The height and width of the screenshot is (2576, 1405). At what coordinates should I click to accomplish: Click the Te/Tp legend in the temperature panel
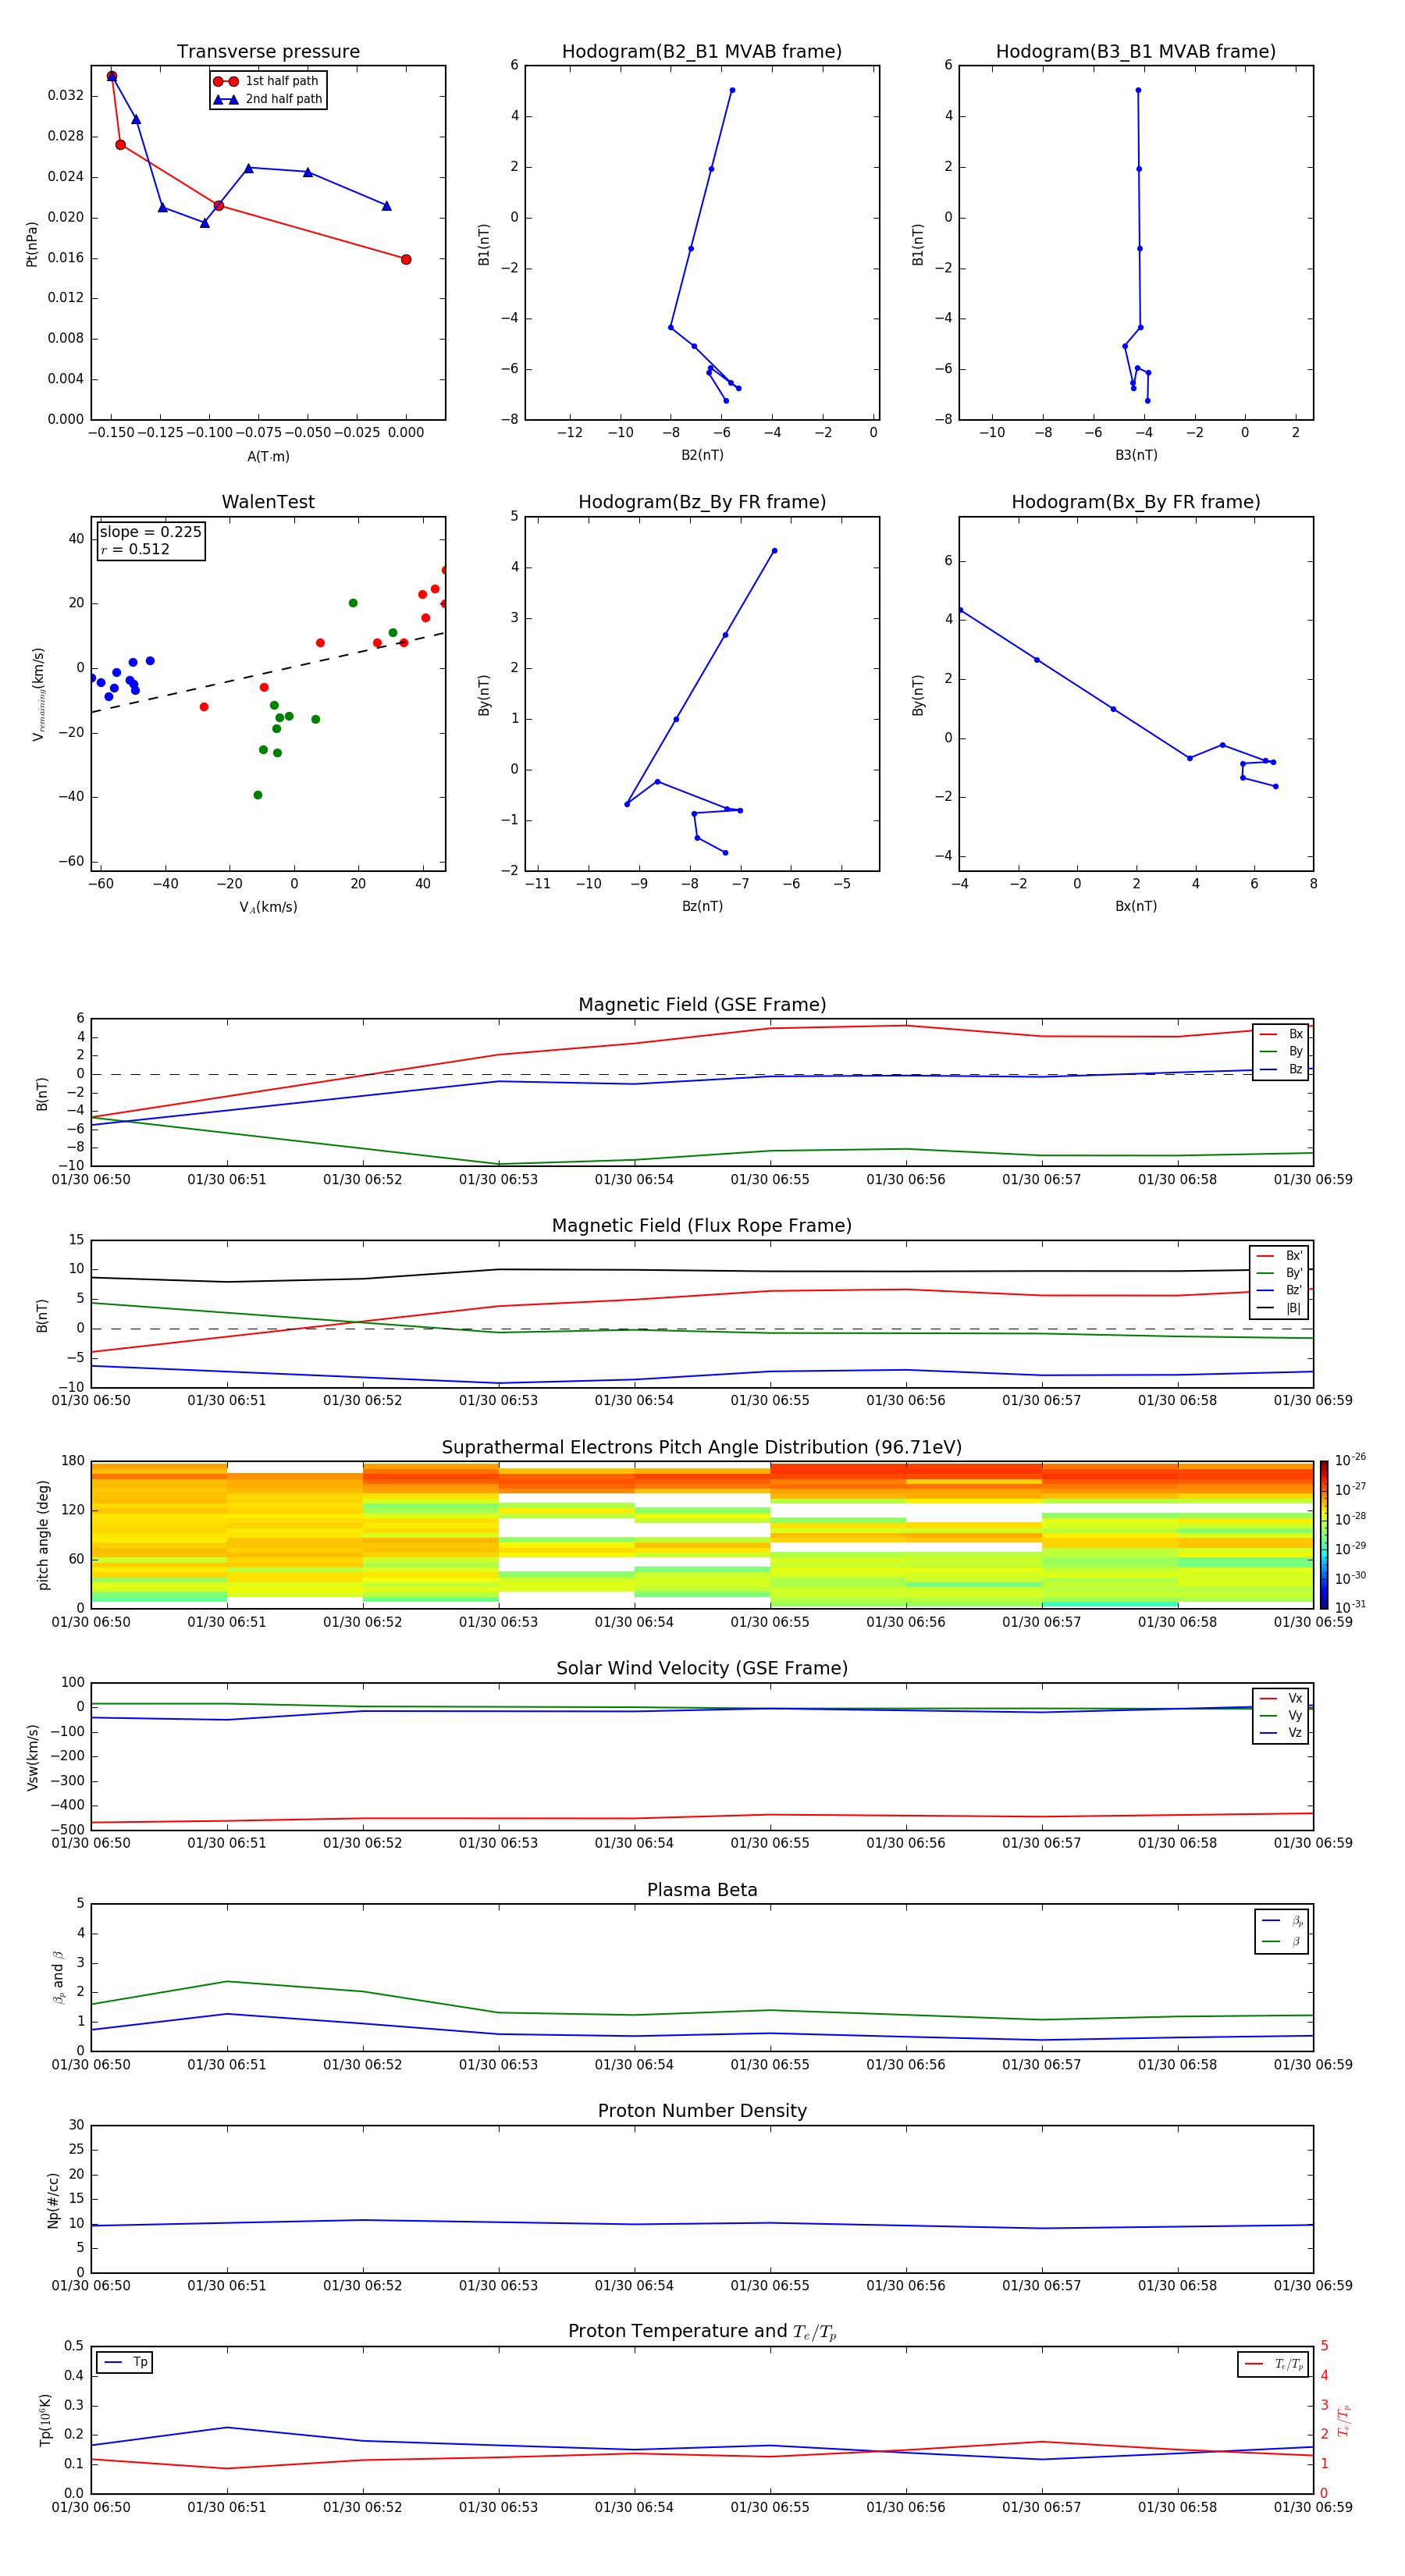click(x=1273, y=2364)
